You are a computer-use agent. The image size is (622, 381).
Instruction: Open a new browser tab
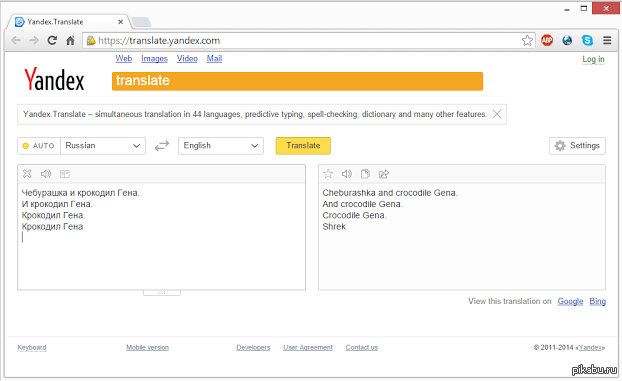[x=141, y=22]
